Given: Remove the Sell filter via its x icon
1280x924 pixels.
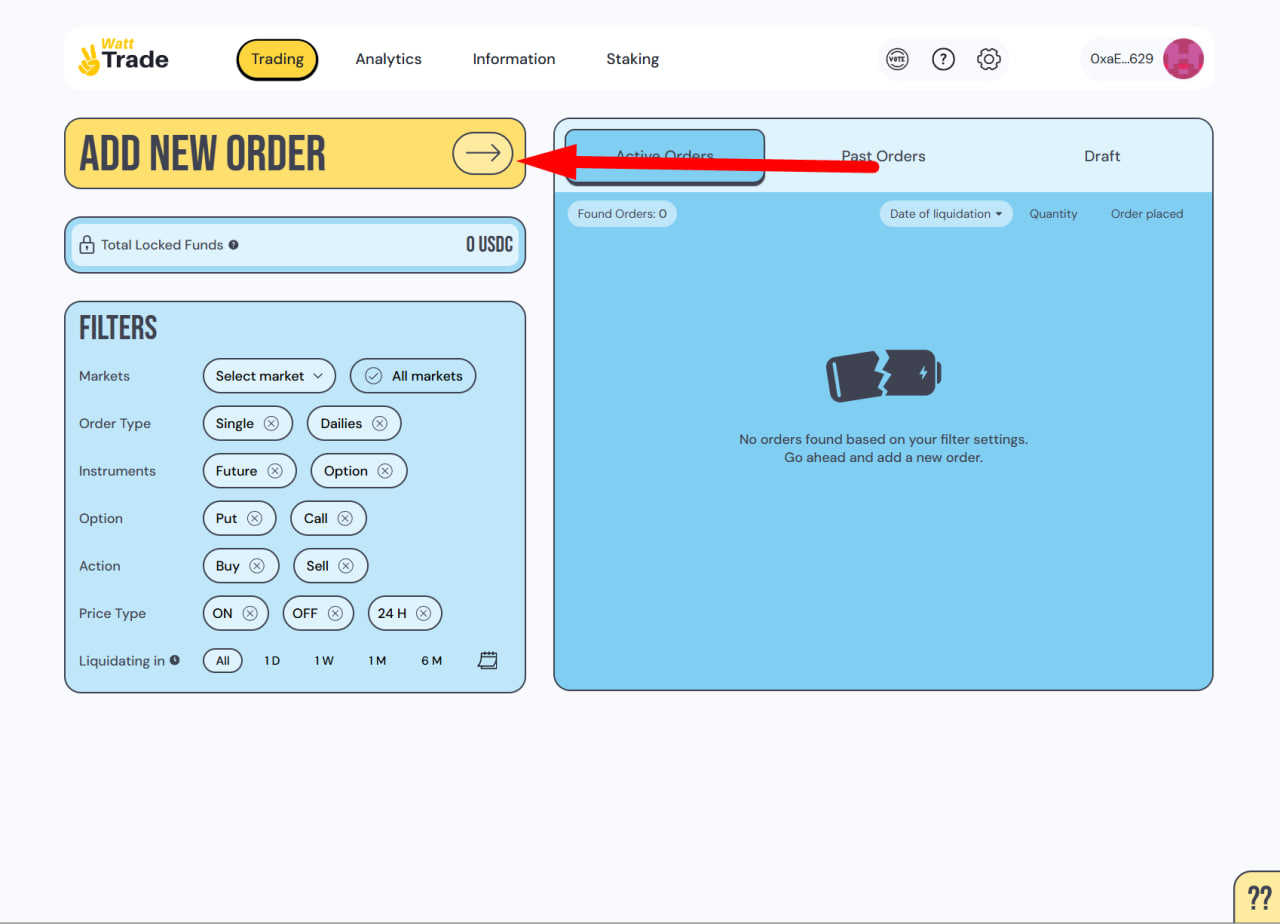Looking at the screenshot, I should coord(346,566).
